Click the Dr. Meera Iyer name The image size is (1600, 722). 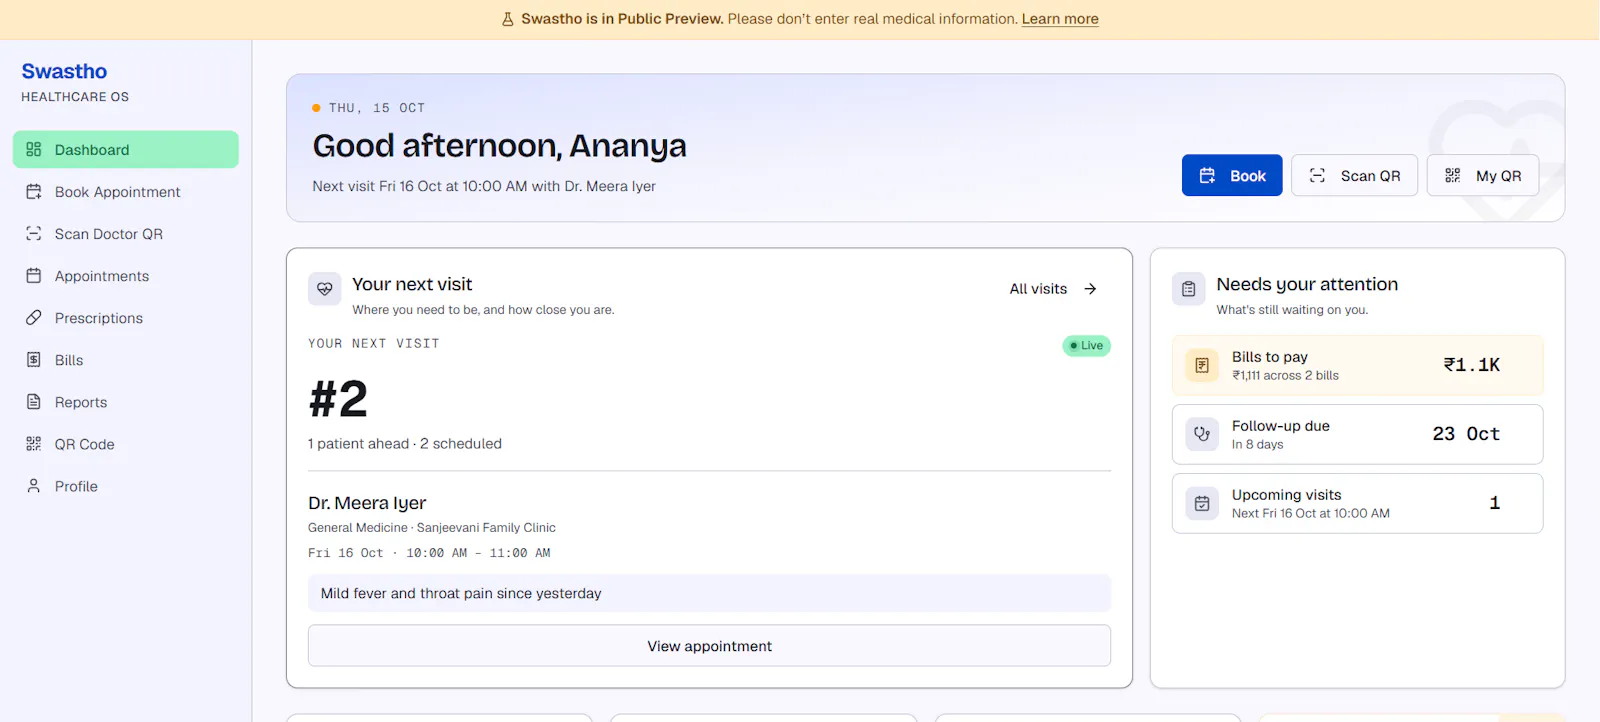367,503
